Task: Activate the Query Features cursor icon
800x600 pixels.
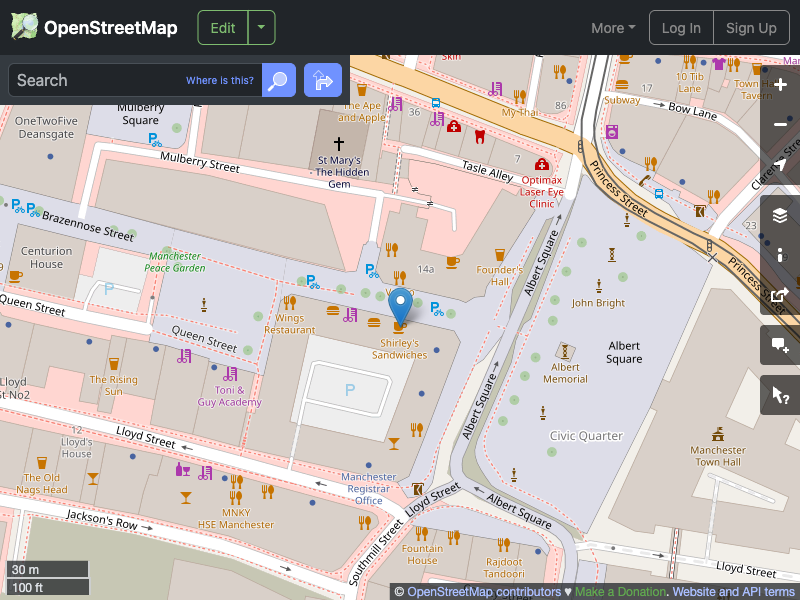Action: coord(781,394)
